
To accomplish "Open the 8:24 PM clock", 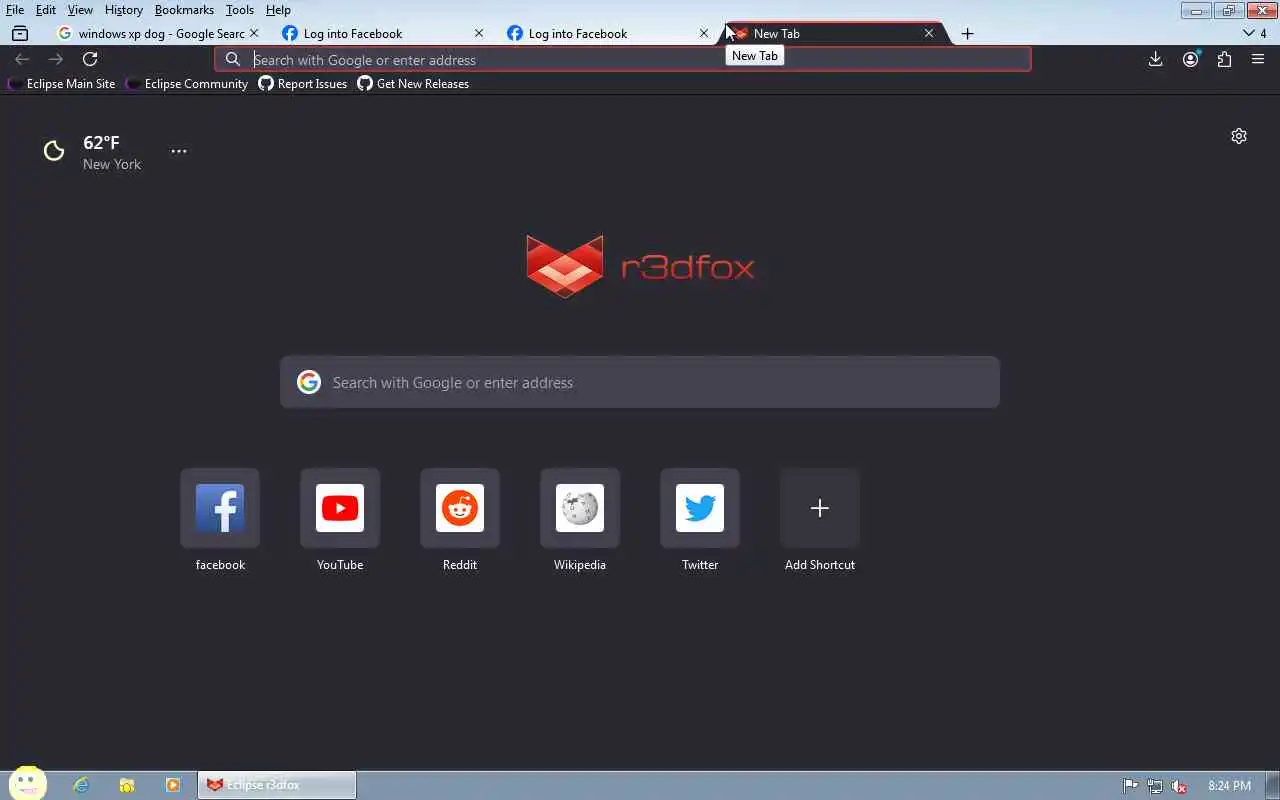I will tap(1230, 786).
